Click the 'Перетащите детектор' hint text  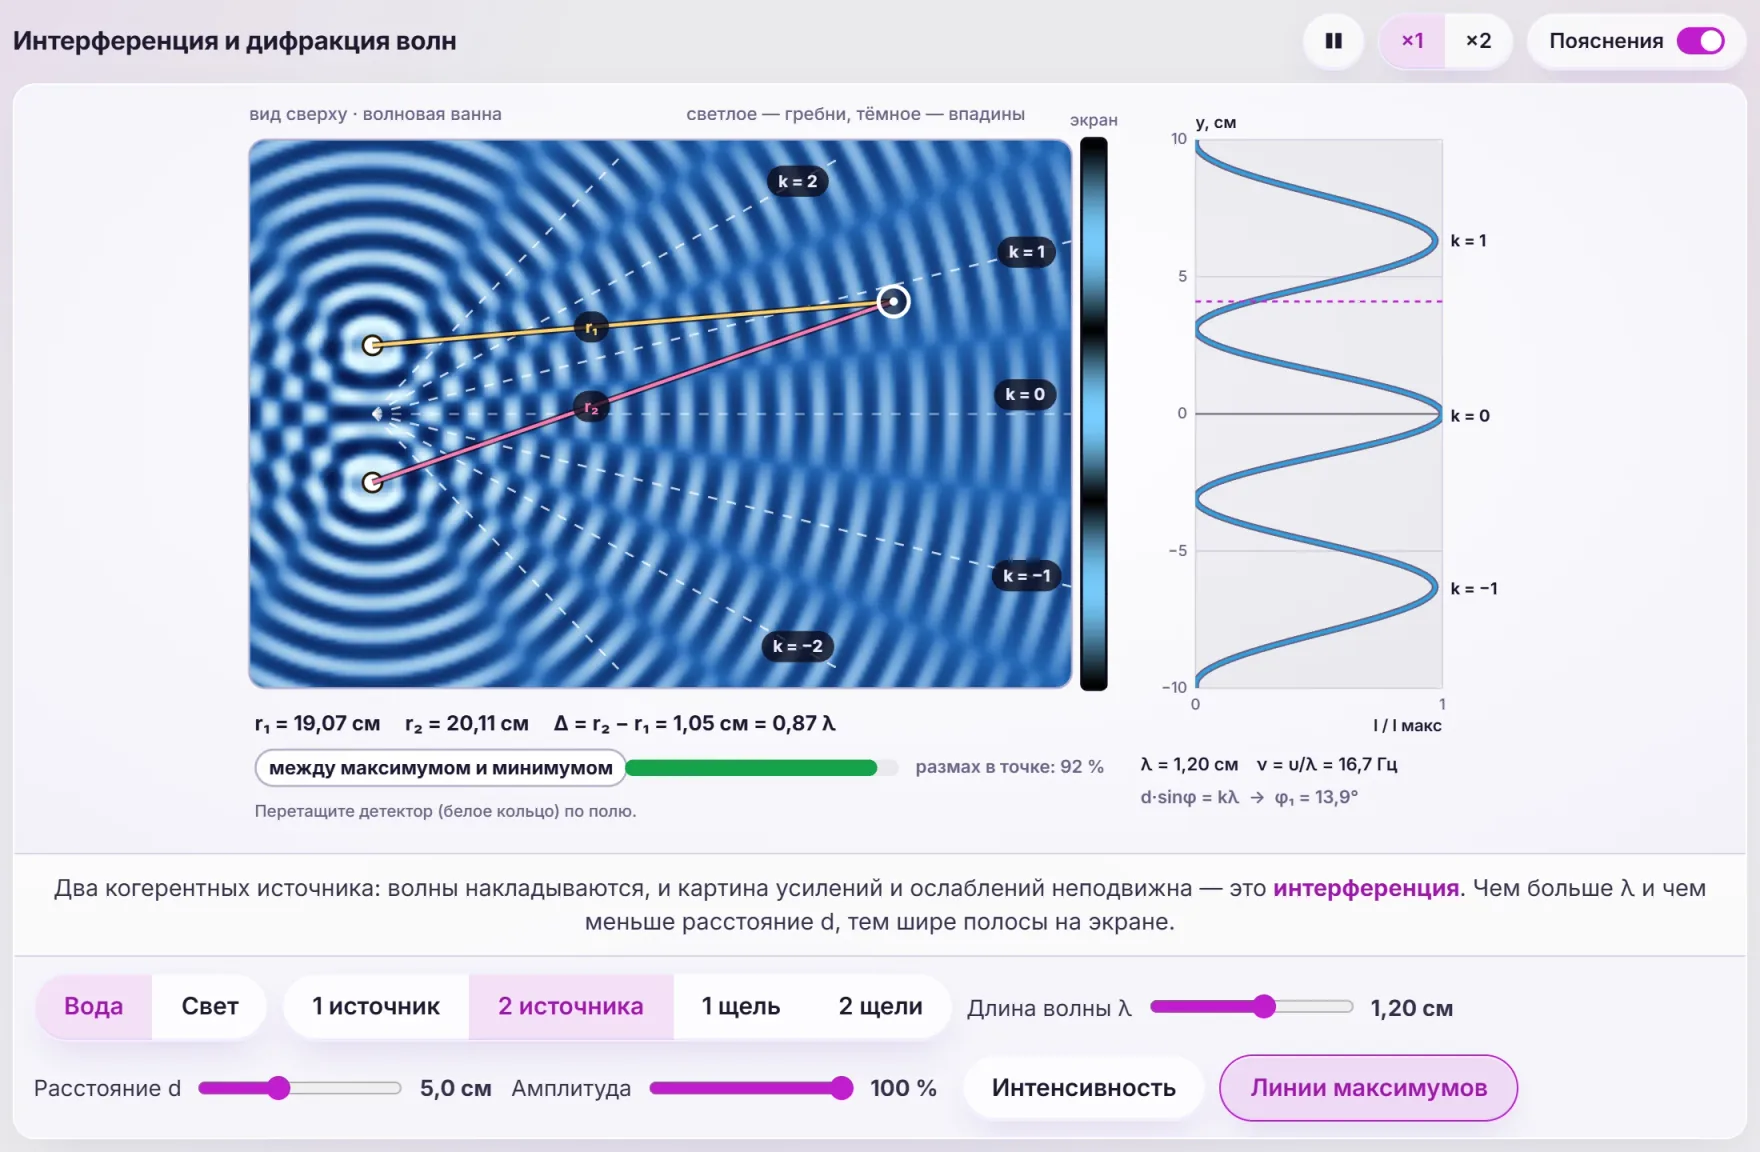445,811
